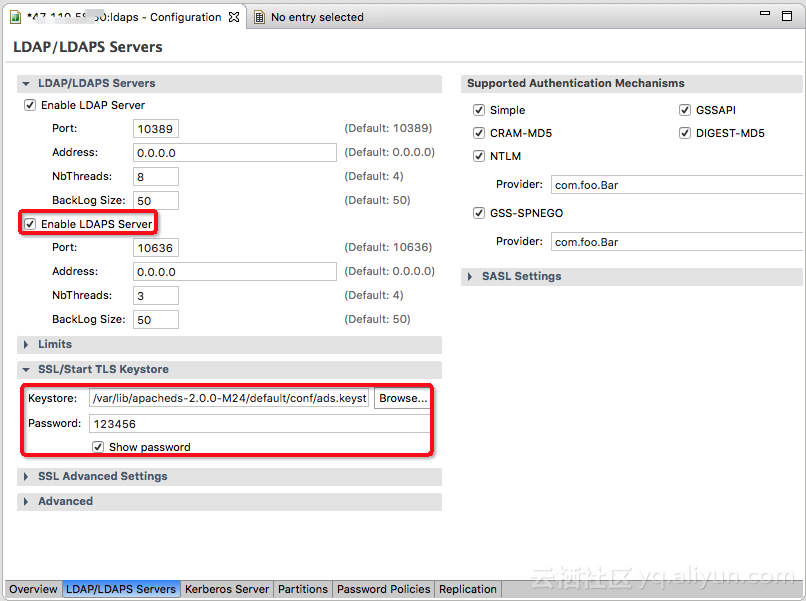Open the Partitions tab
Viewport: 806px width, 601px height.
tap(303, 589)
